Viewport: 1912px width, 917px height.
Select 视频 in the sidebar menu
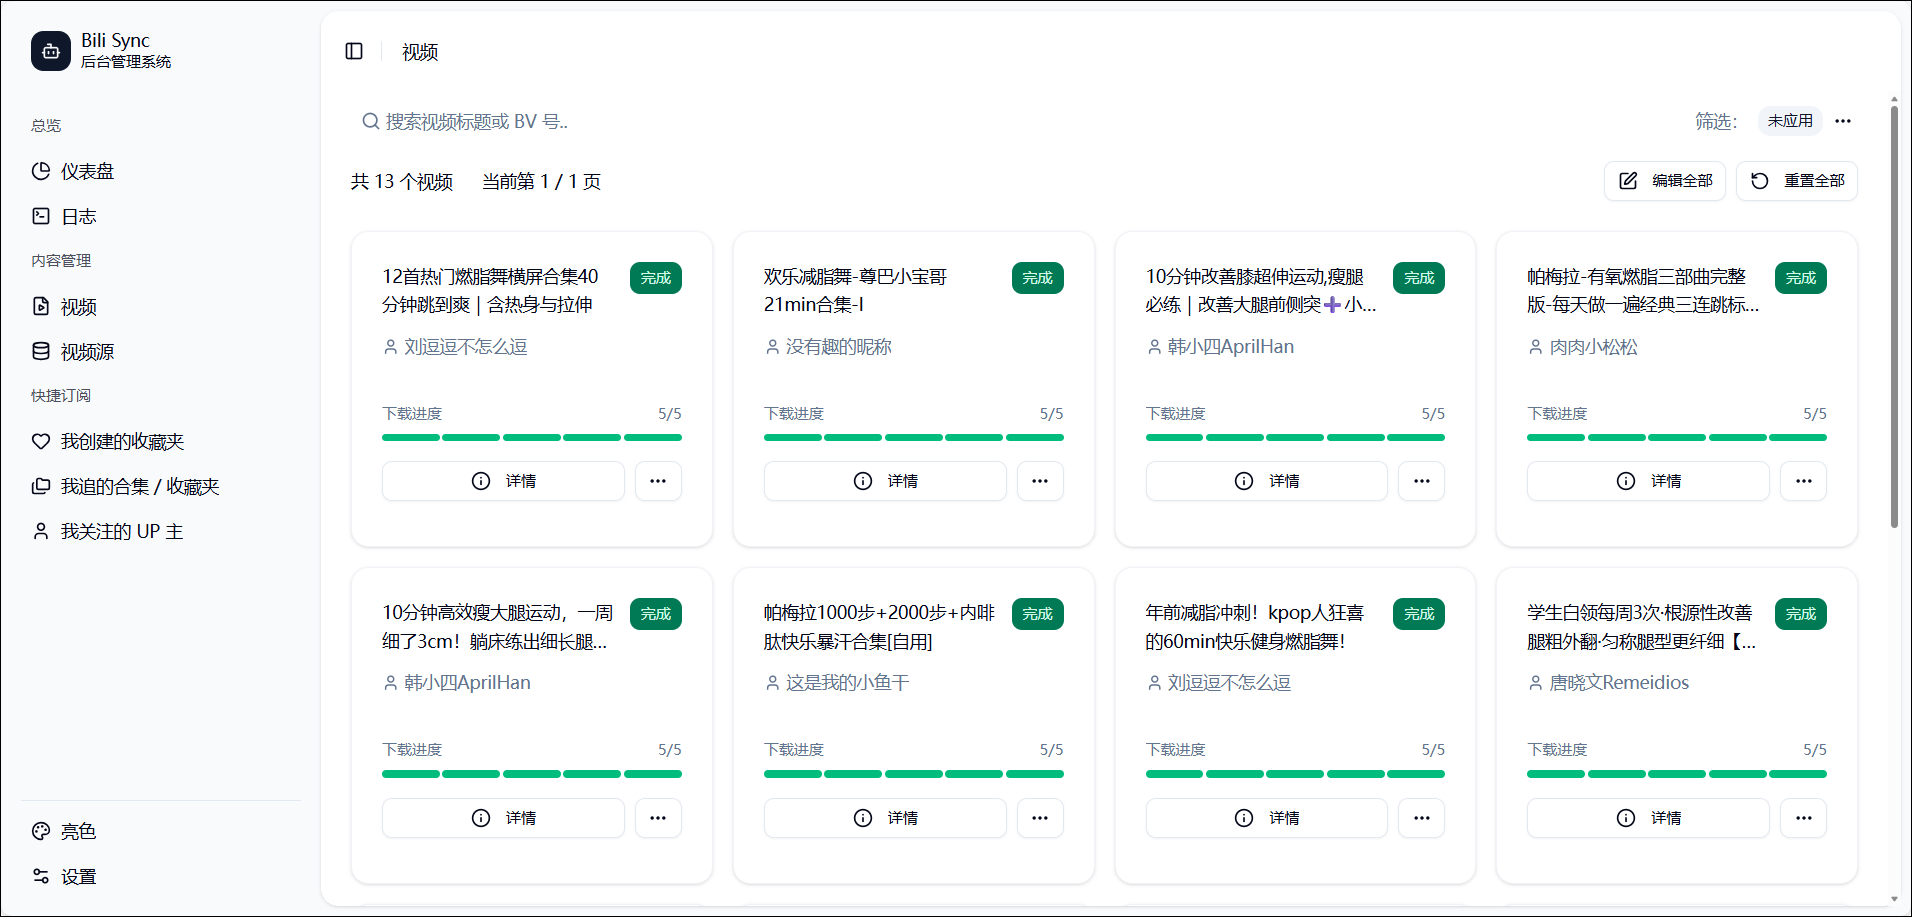pos(78,306)
